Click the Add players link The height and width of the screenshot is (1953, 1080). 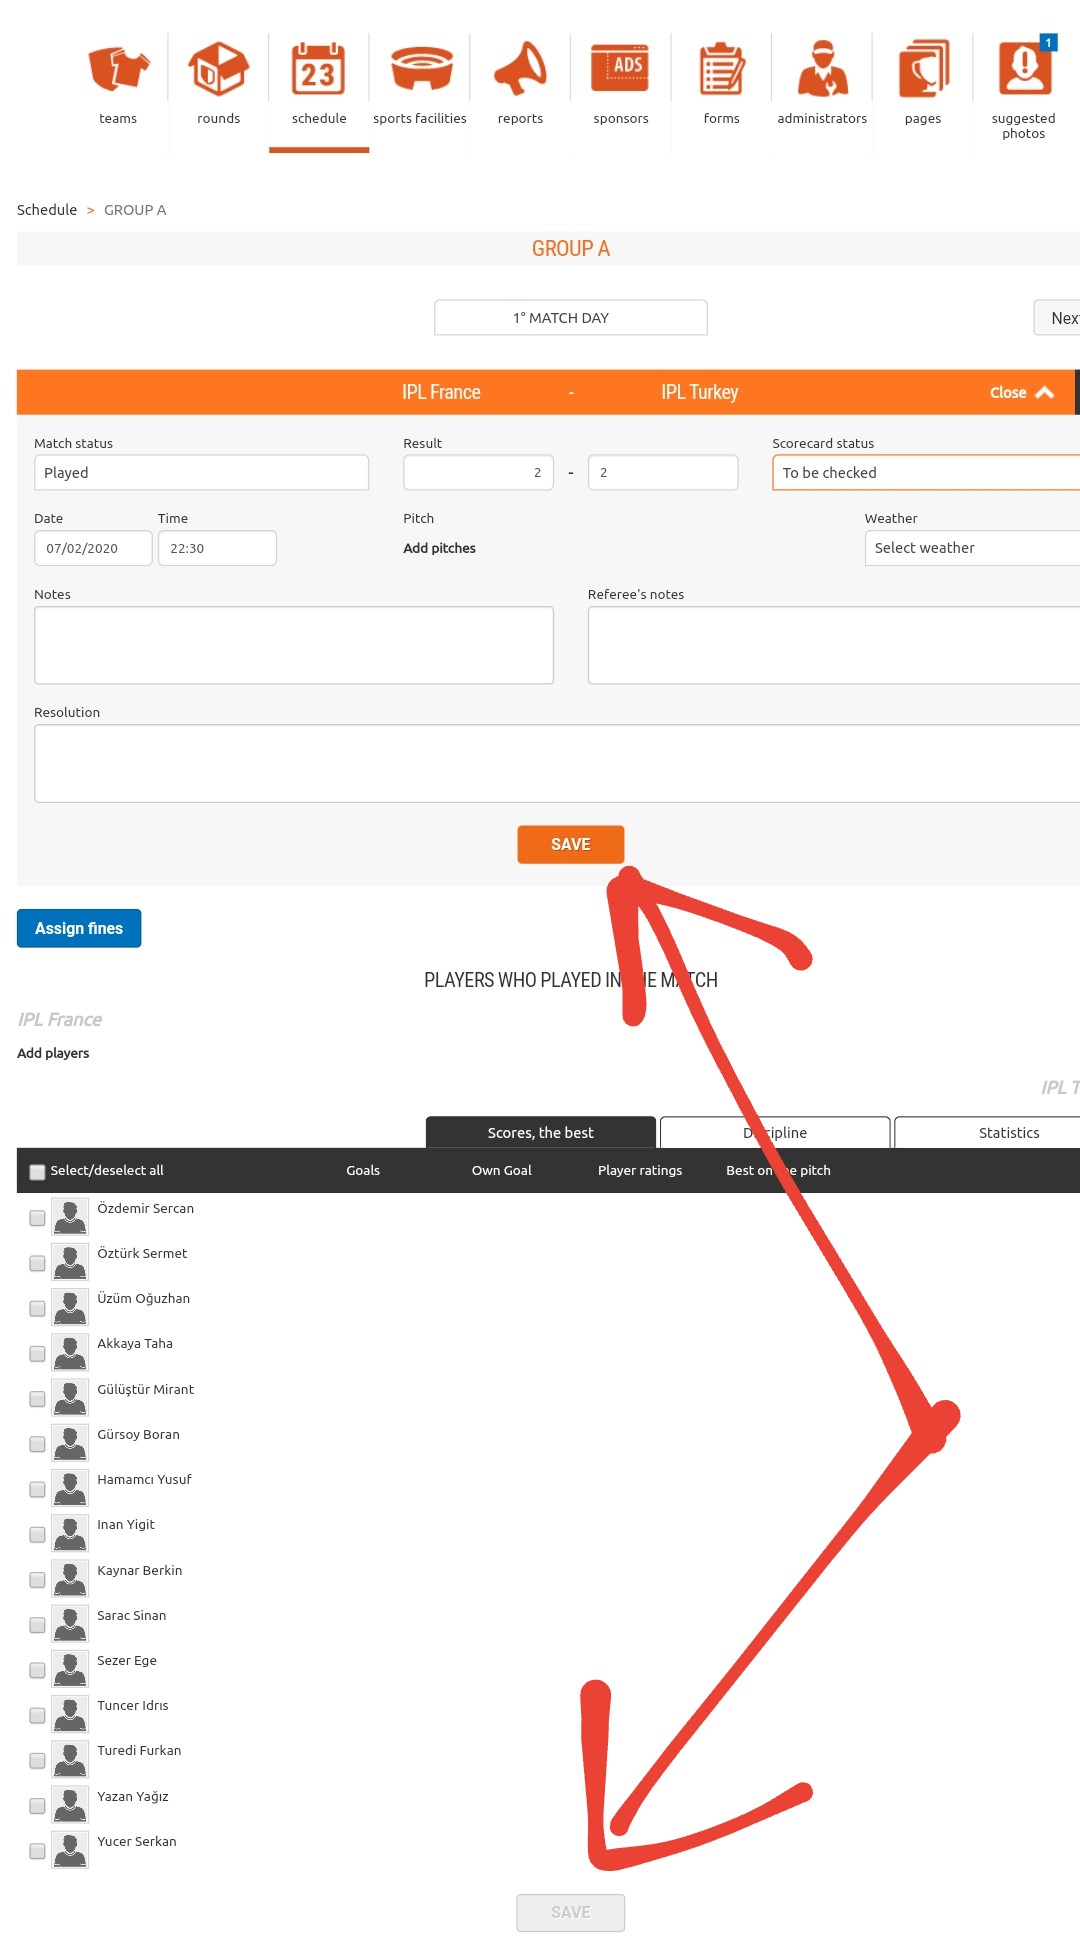pyautogui.click(x=53, y=1053)
